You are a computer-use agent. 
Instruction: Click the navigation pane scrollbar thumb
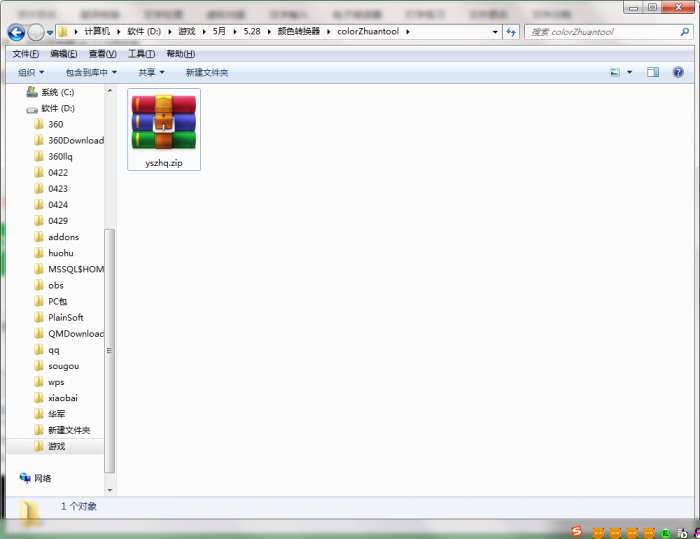[x=109, y=351]
